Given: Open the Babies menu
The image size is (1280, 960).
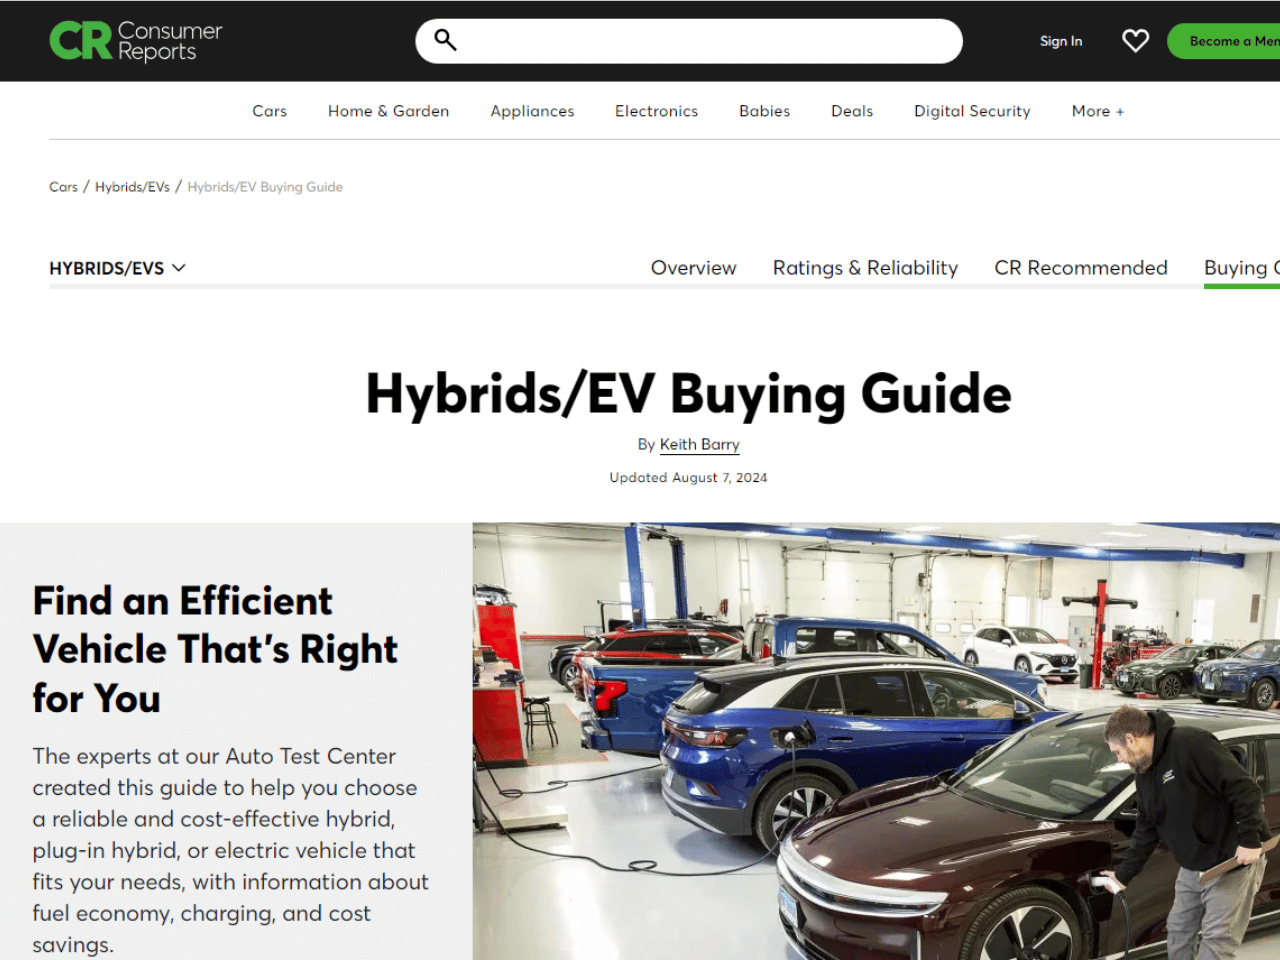Looking at the screenshot, I should (765, 111).
